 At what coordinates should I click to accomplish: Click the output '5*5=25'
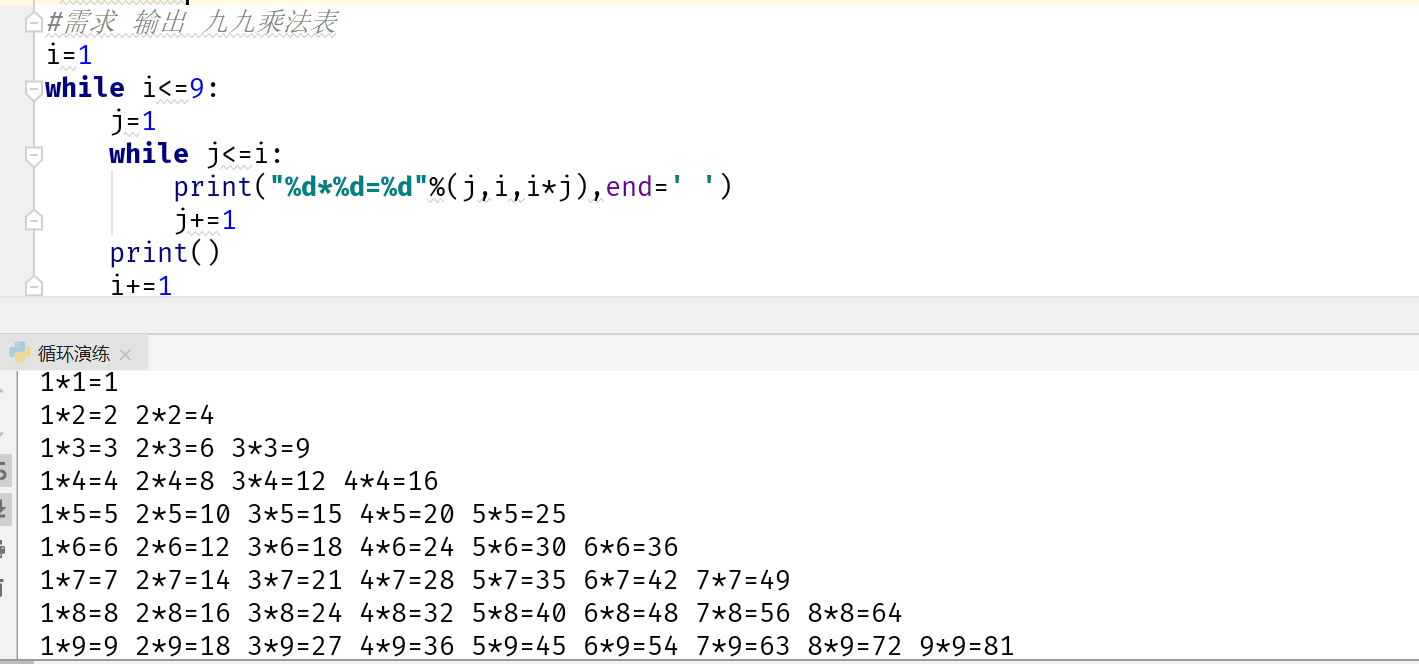pyautogui.click(x=519, y=514)
